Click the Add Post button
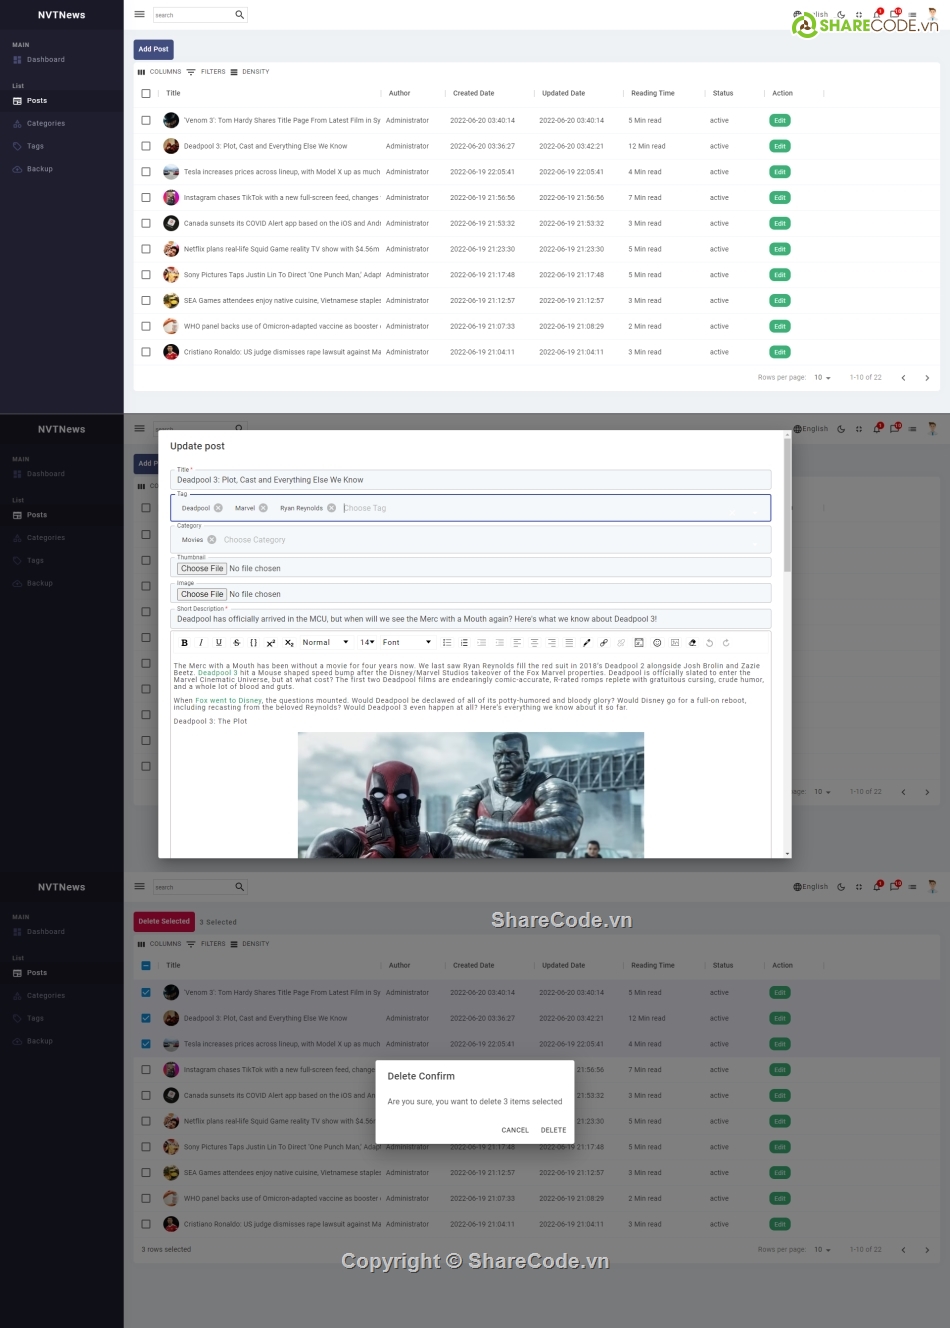This screenshot has width=950, height=1328. (154, 49)
